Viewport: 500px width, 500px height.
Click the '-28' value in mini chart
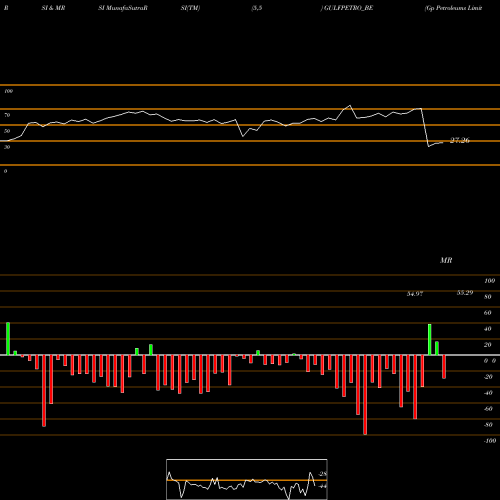pos(323,474)
